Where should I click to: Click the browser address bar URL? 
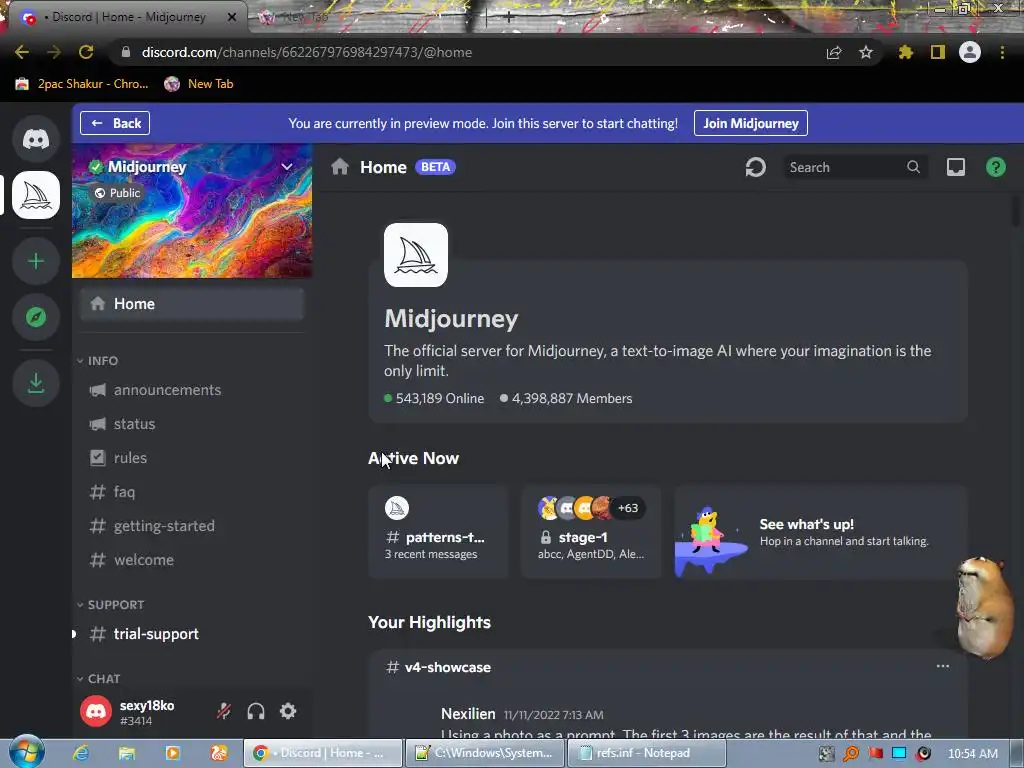[306, 52]
